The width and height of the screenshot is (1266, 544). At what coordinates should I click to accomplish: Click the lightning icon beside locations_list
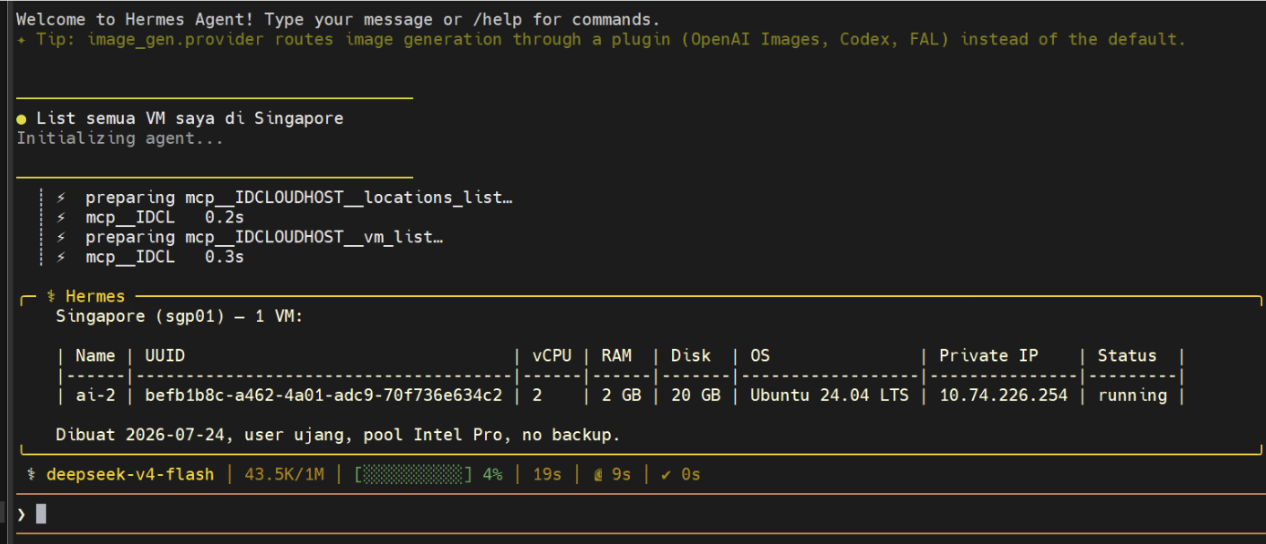pyautogui.click(x=61, y=198)
